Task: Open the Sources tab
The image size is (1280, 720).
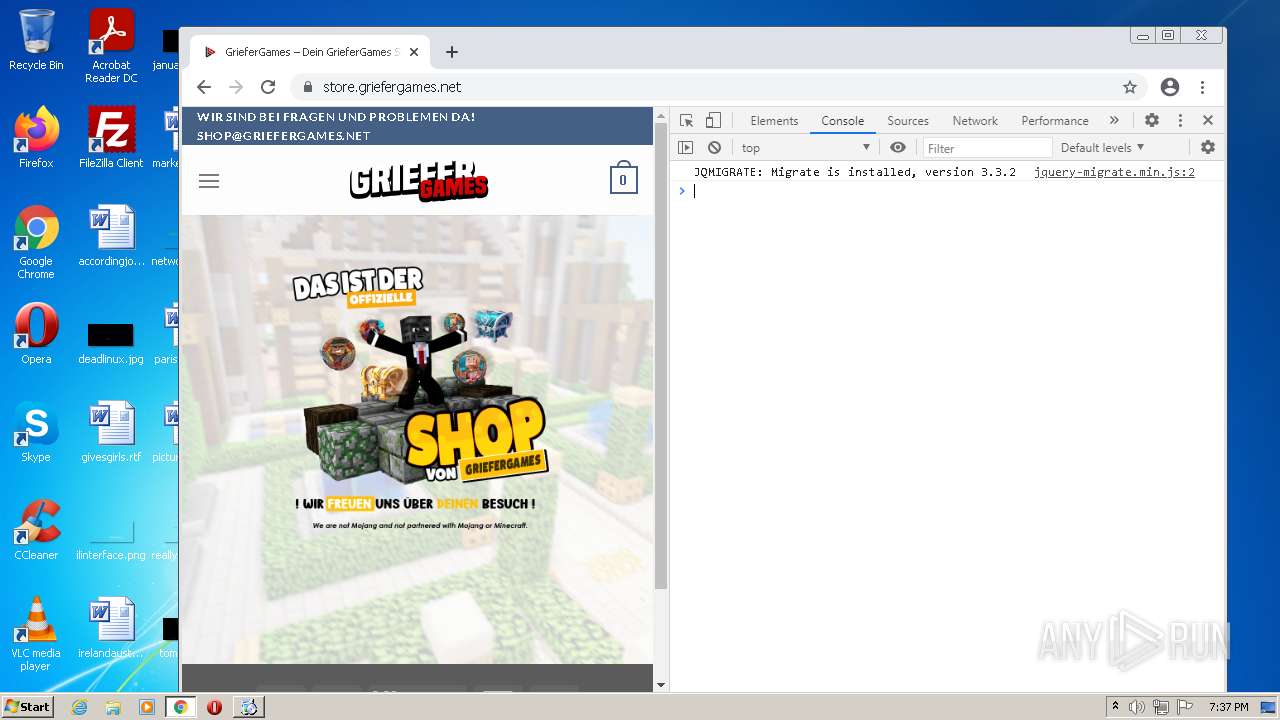Action: point(908,120)
